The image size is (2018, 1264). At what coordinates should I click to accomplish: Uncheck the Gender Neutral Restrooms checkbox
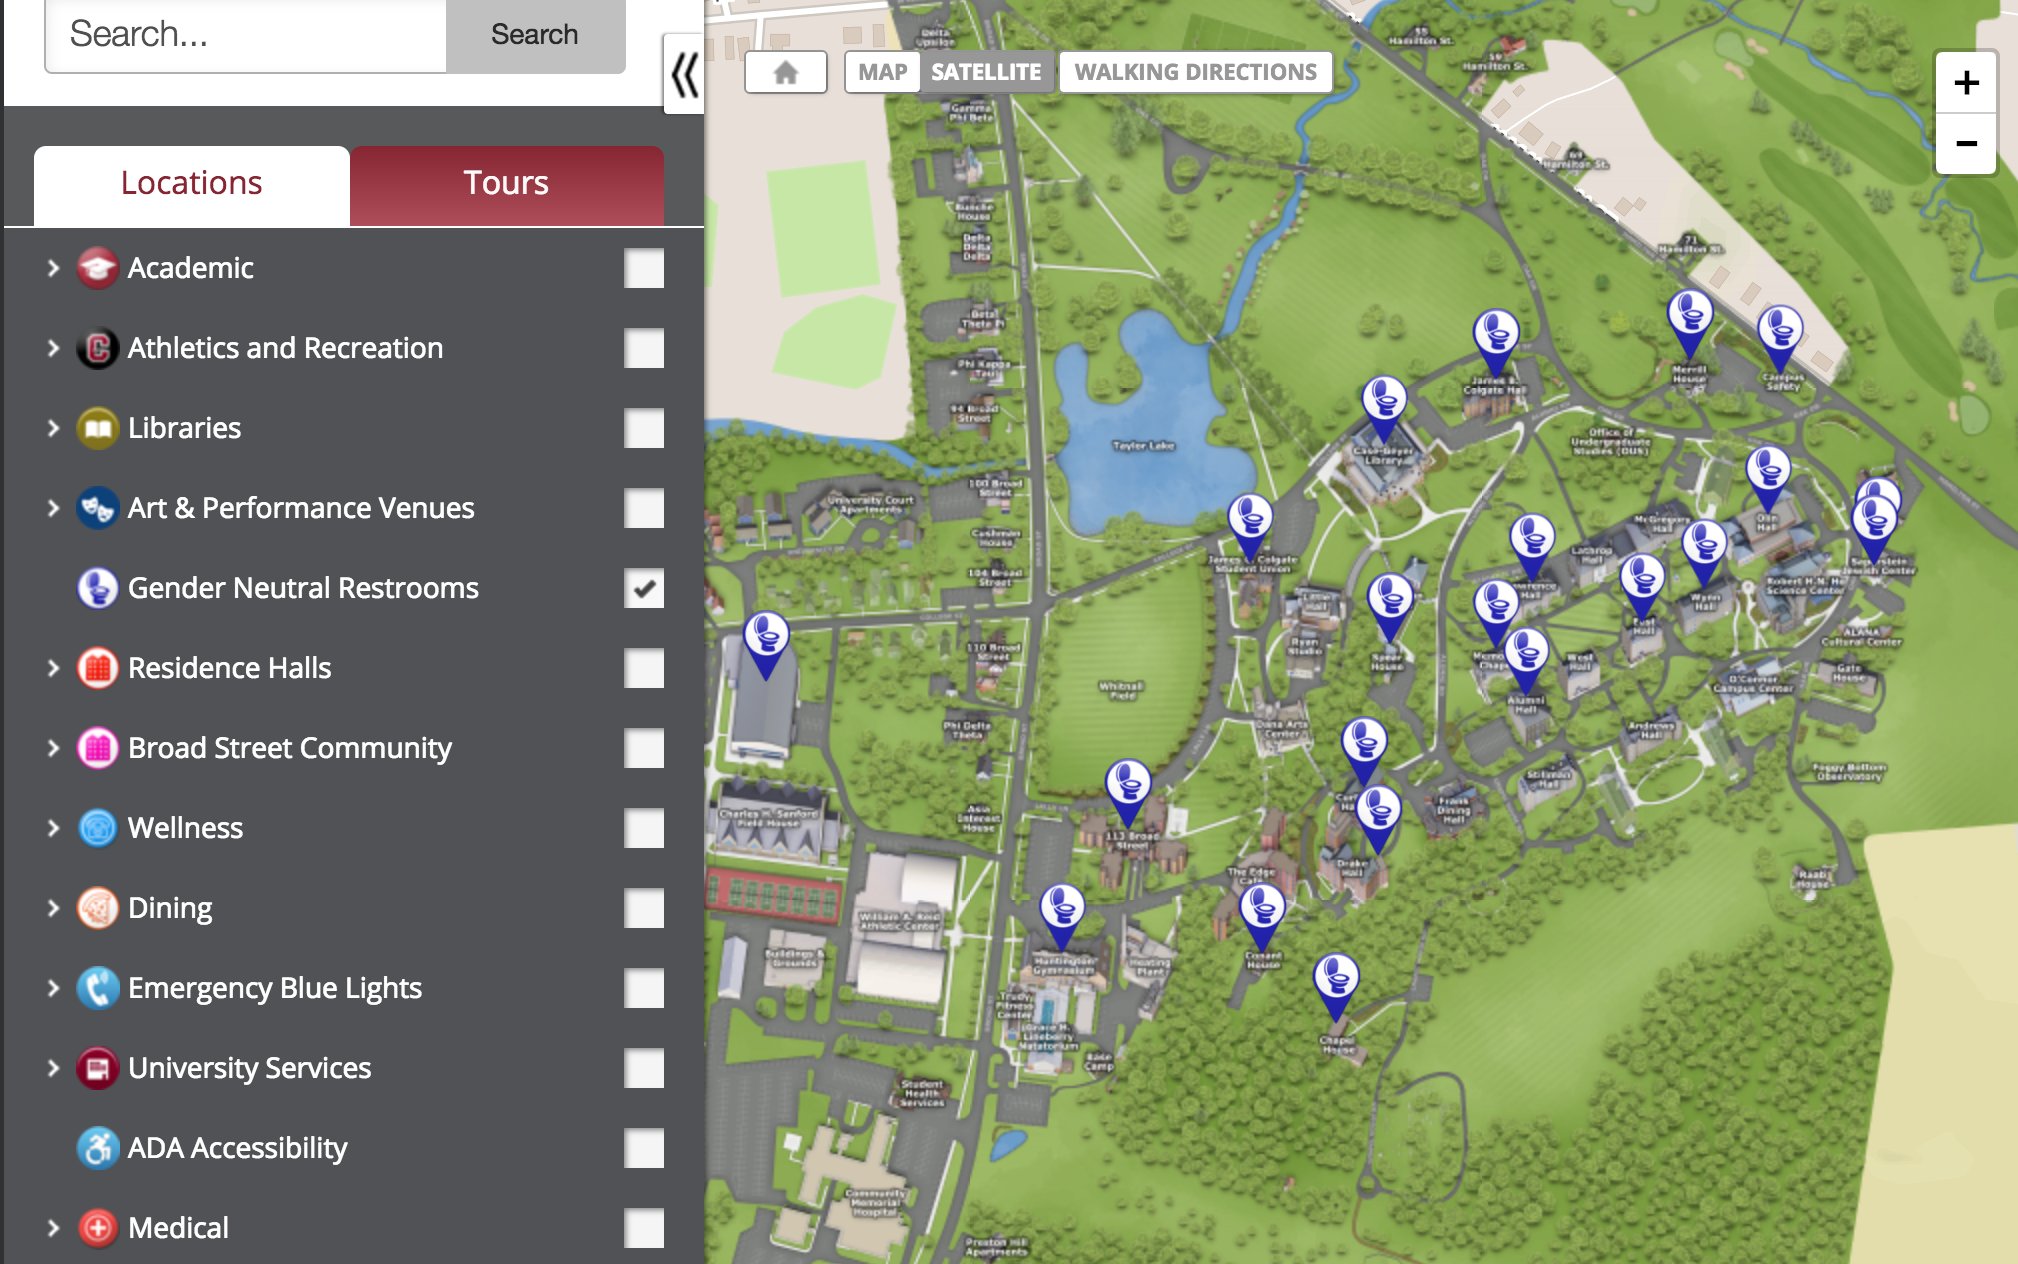point(644,588)
